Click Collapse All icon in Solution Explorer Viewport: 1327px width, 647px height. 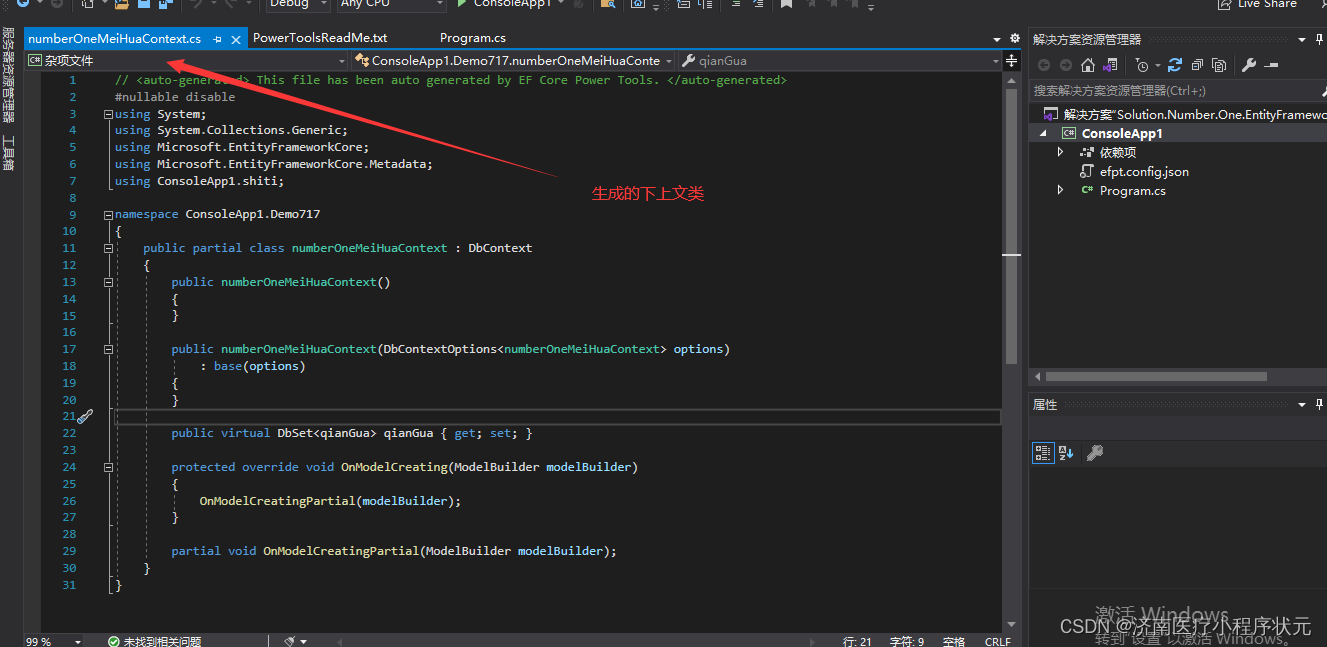1197,65
